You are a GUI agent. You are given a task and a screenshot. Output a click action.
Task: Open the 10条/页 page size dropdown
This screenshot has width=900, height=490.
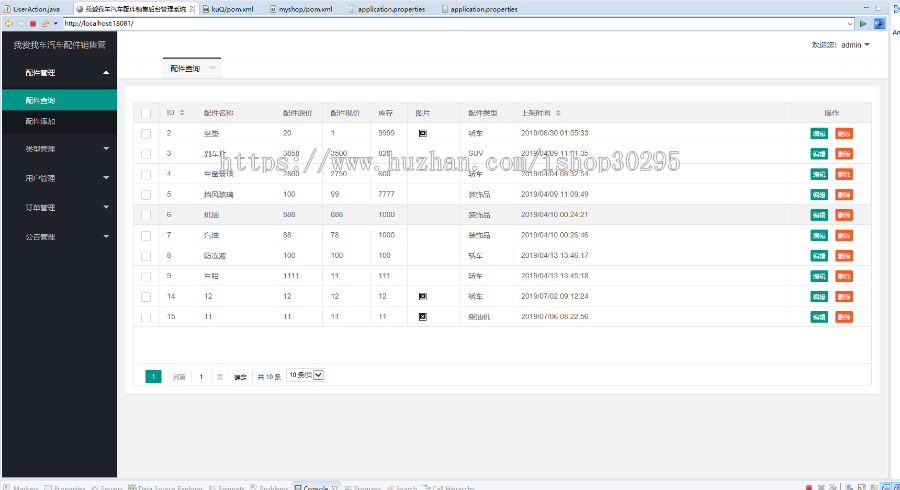pos(305,375)
